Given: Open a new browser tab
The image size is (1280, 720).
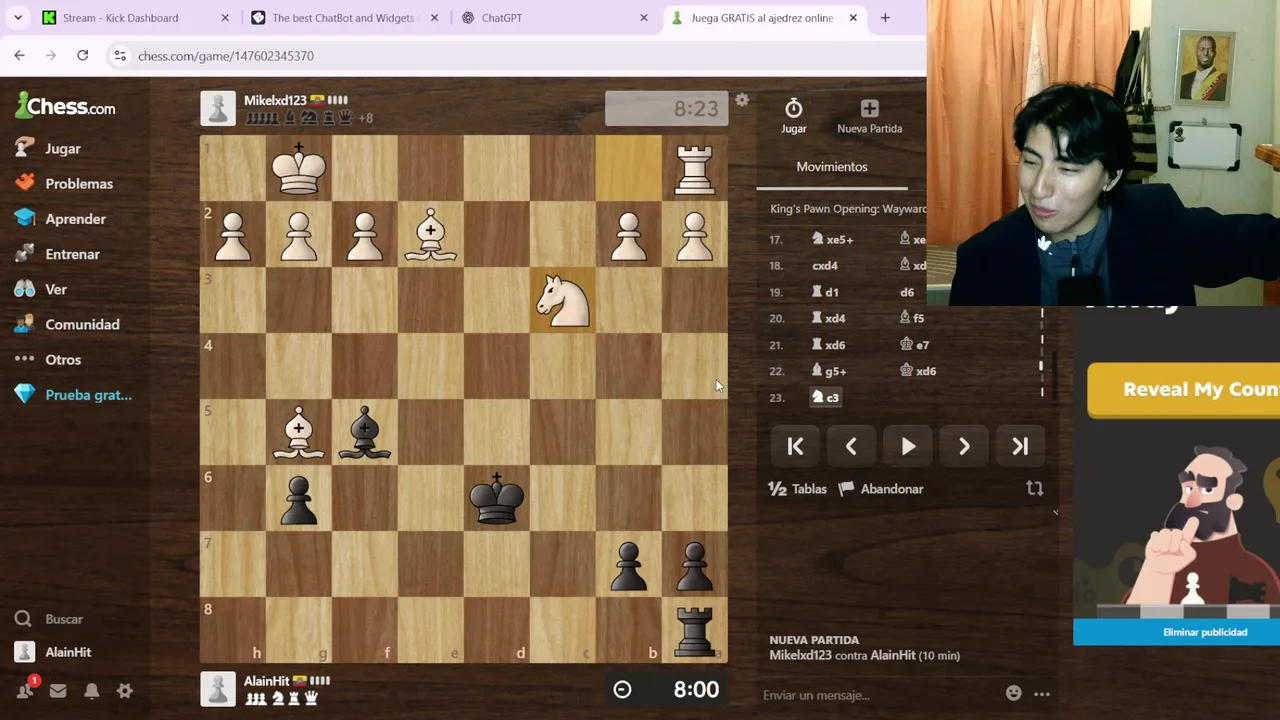Looking at the screenshot, I should click(885, 18).
